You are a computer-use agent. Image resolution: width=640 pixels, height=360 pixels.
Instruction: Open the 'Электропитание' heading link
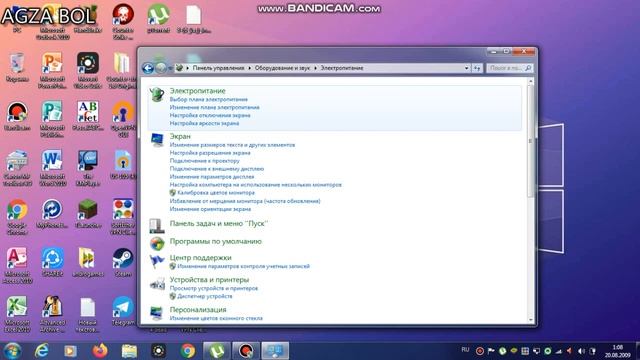tap(198, 91)
